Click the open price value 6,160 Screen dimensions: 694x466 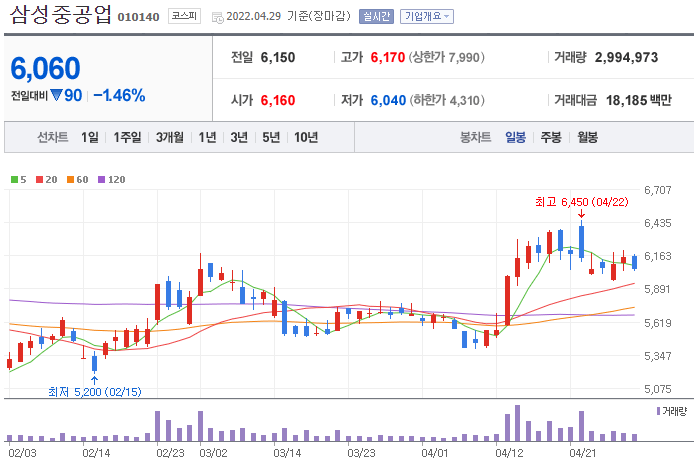click(x=278, y=100)
